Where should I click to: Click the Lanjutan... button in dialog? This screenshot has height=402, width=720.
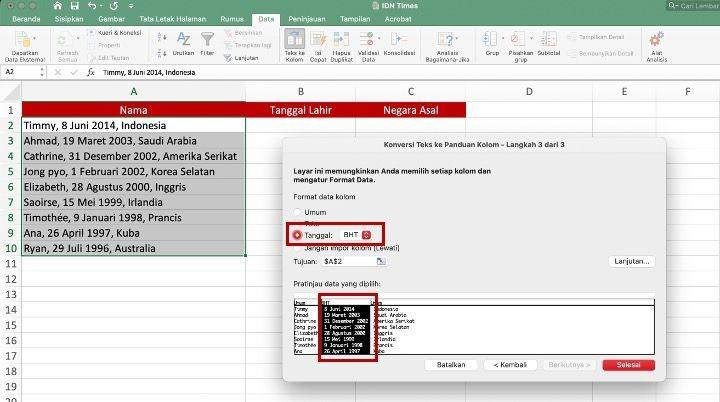coord(632,261)
